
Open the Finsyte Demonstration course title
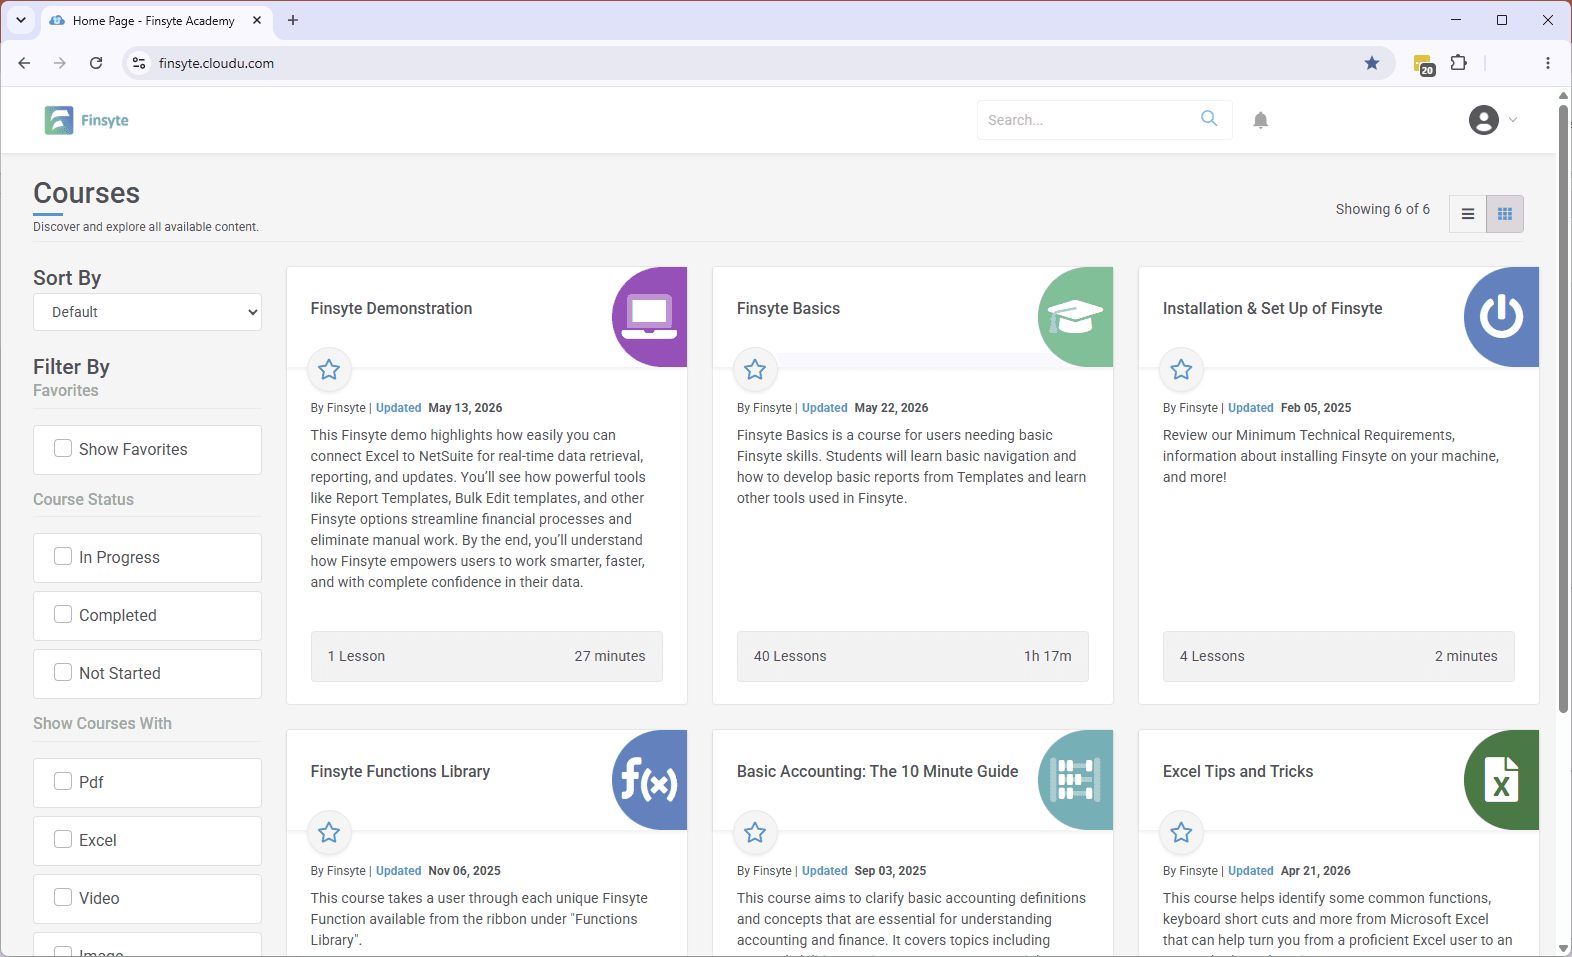coord(391,309)
